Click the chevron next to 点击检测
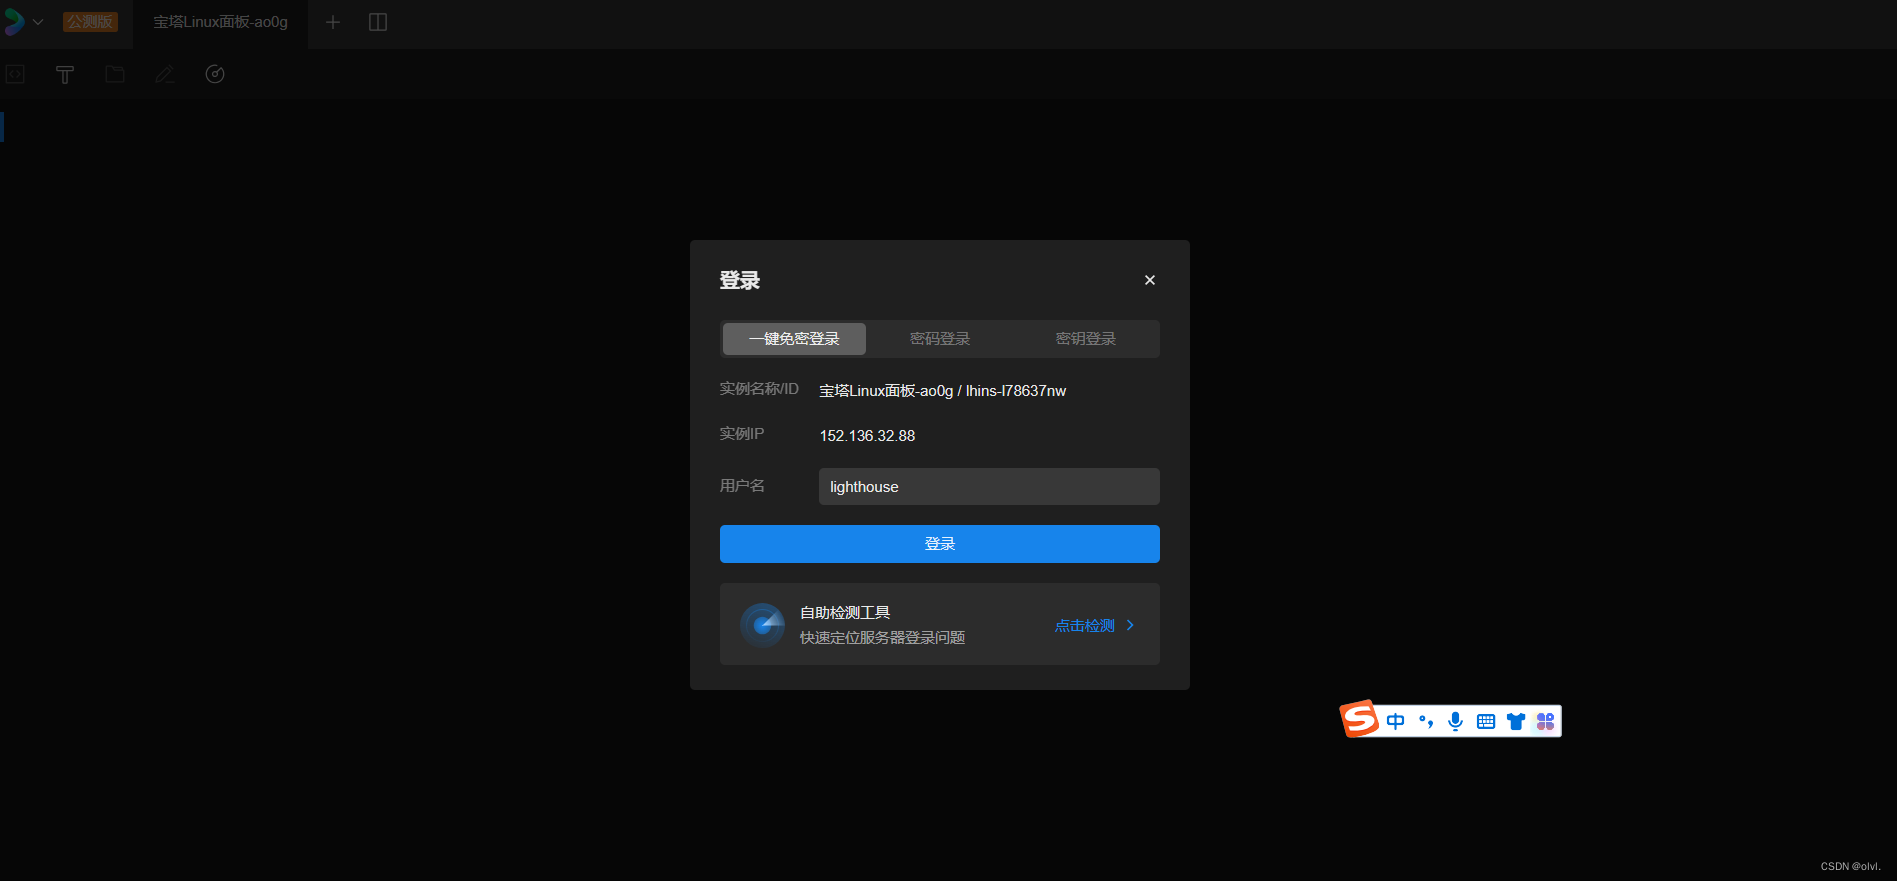This screenshot has width=1897, height=881. click(1130, 625)
